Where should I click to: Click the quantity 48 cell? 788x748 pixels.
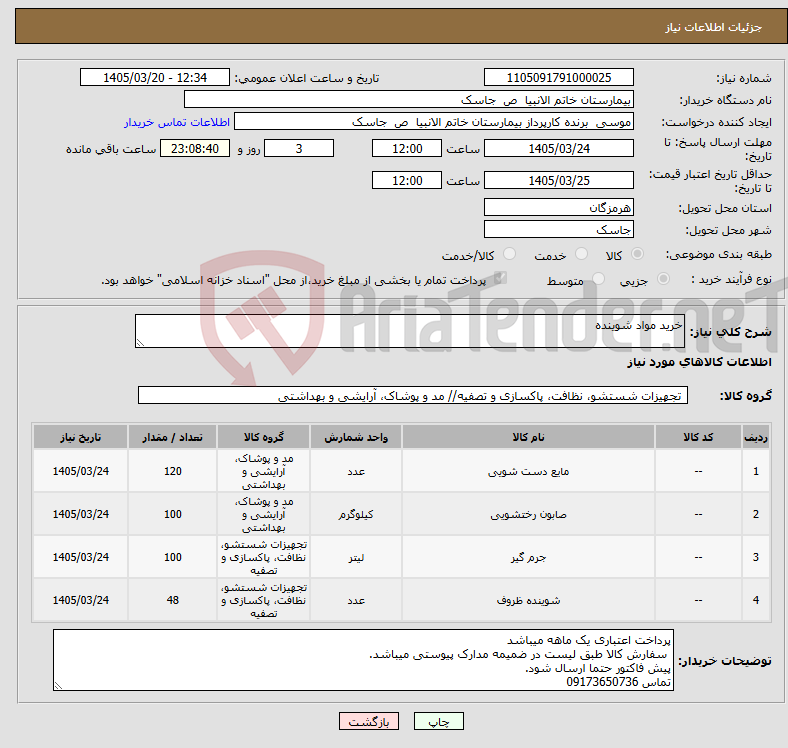(172, 600)
